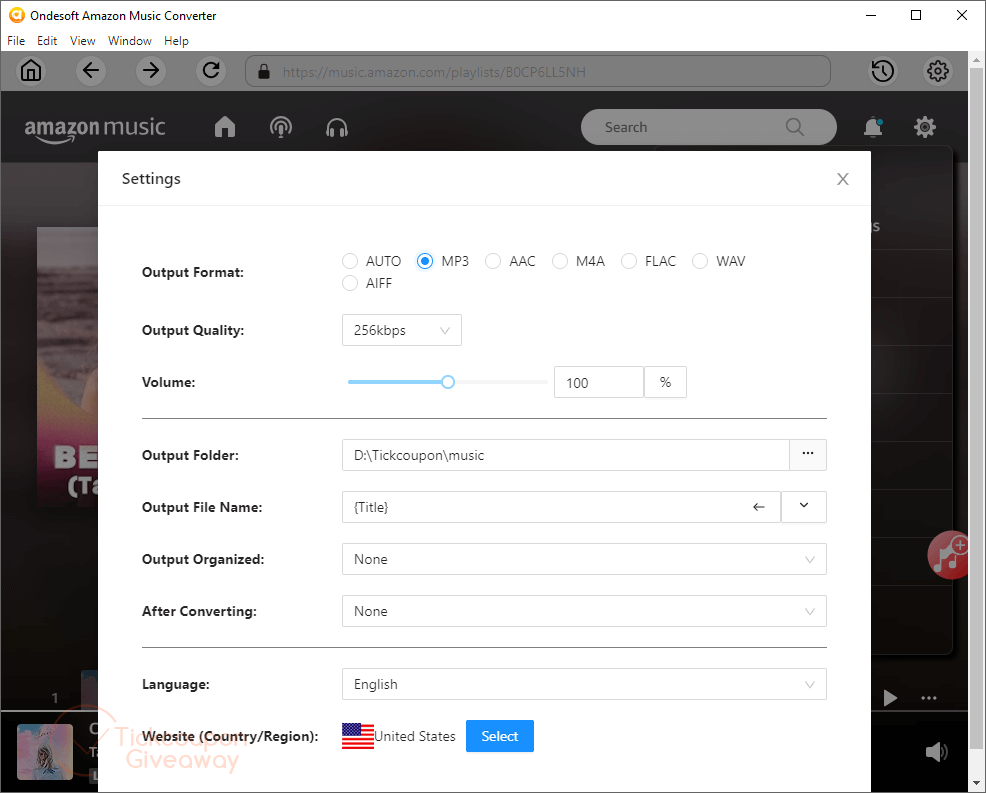Image resolution: width=986 pixels, height=793 pixels.
Task: Open the View menu
Action: pos(82,41)
